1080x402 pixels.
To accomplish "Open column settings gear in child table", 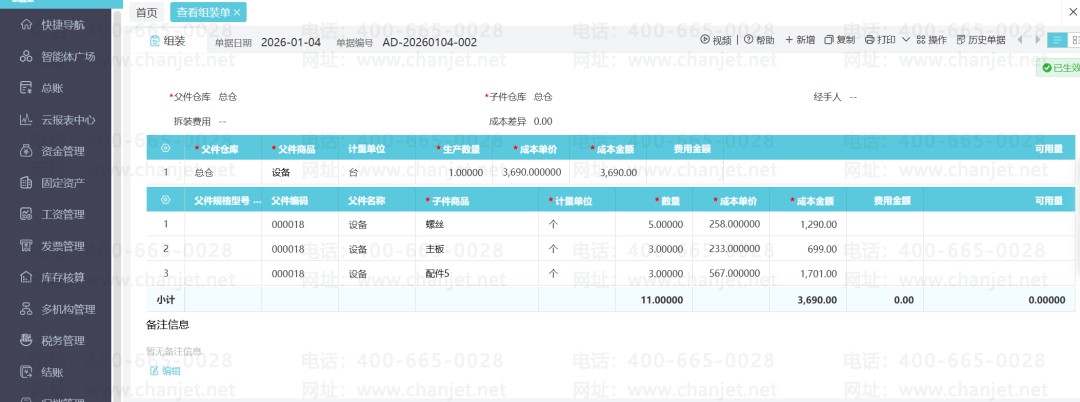I will click(165, 200).
